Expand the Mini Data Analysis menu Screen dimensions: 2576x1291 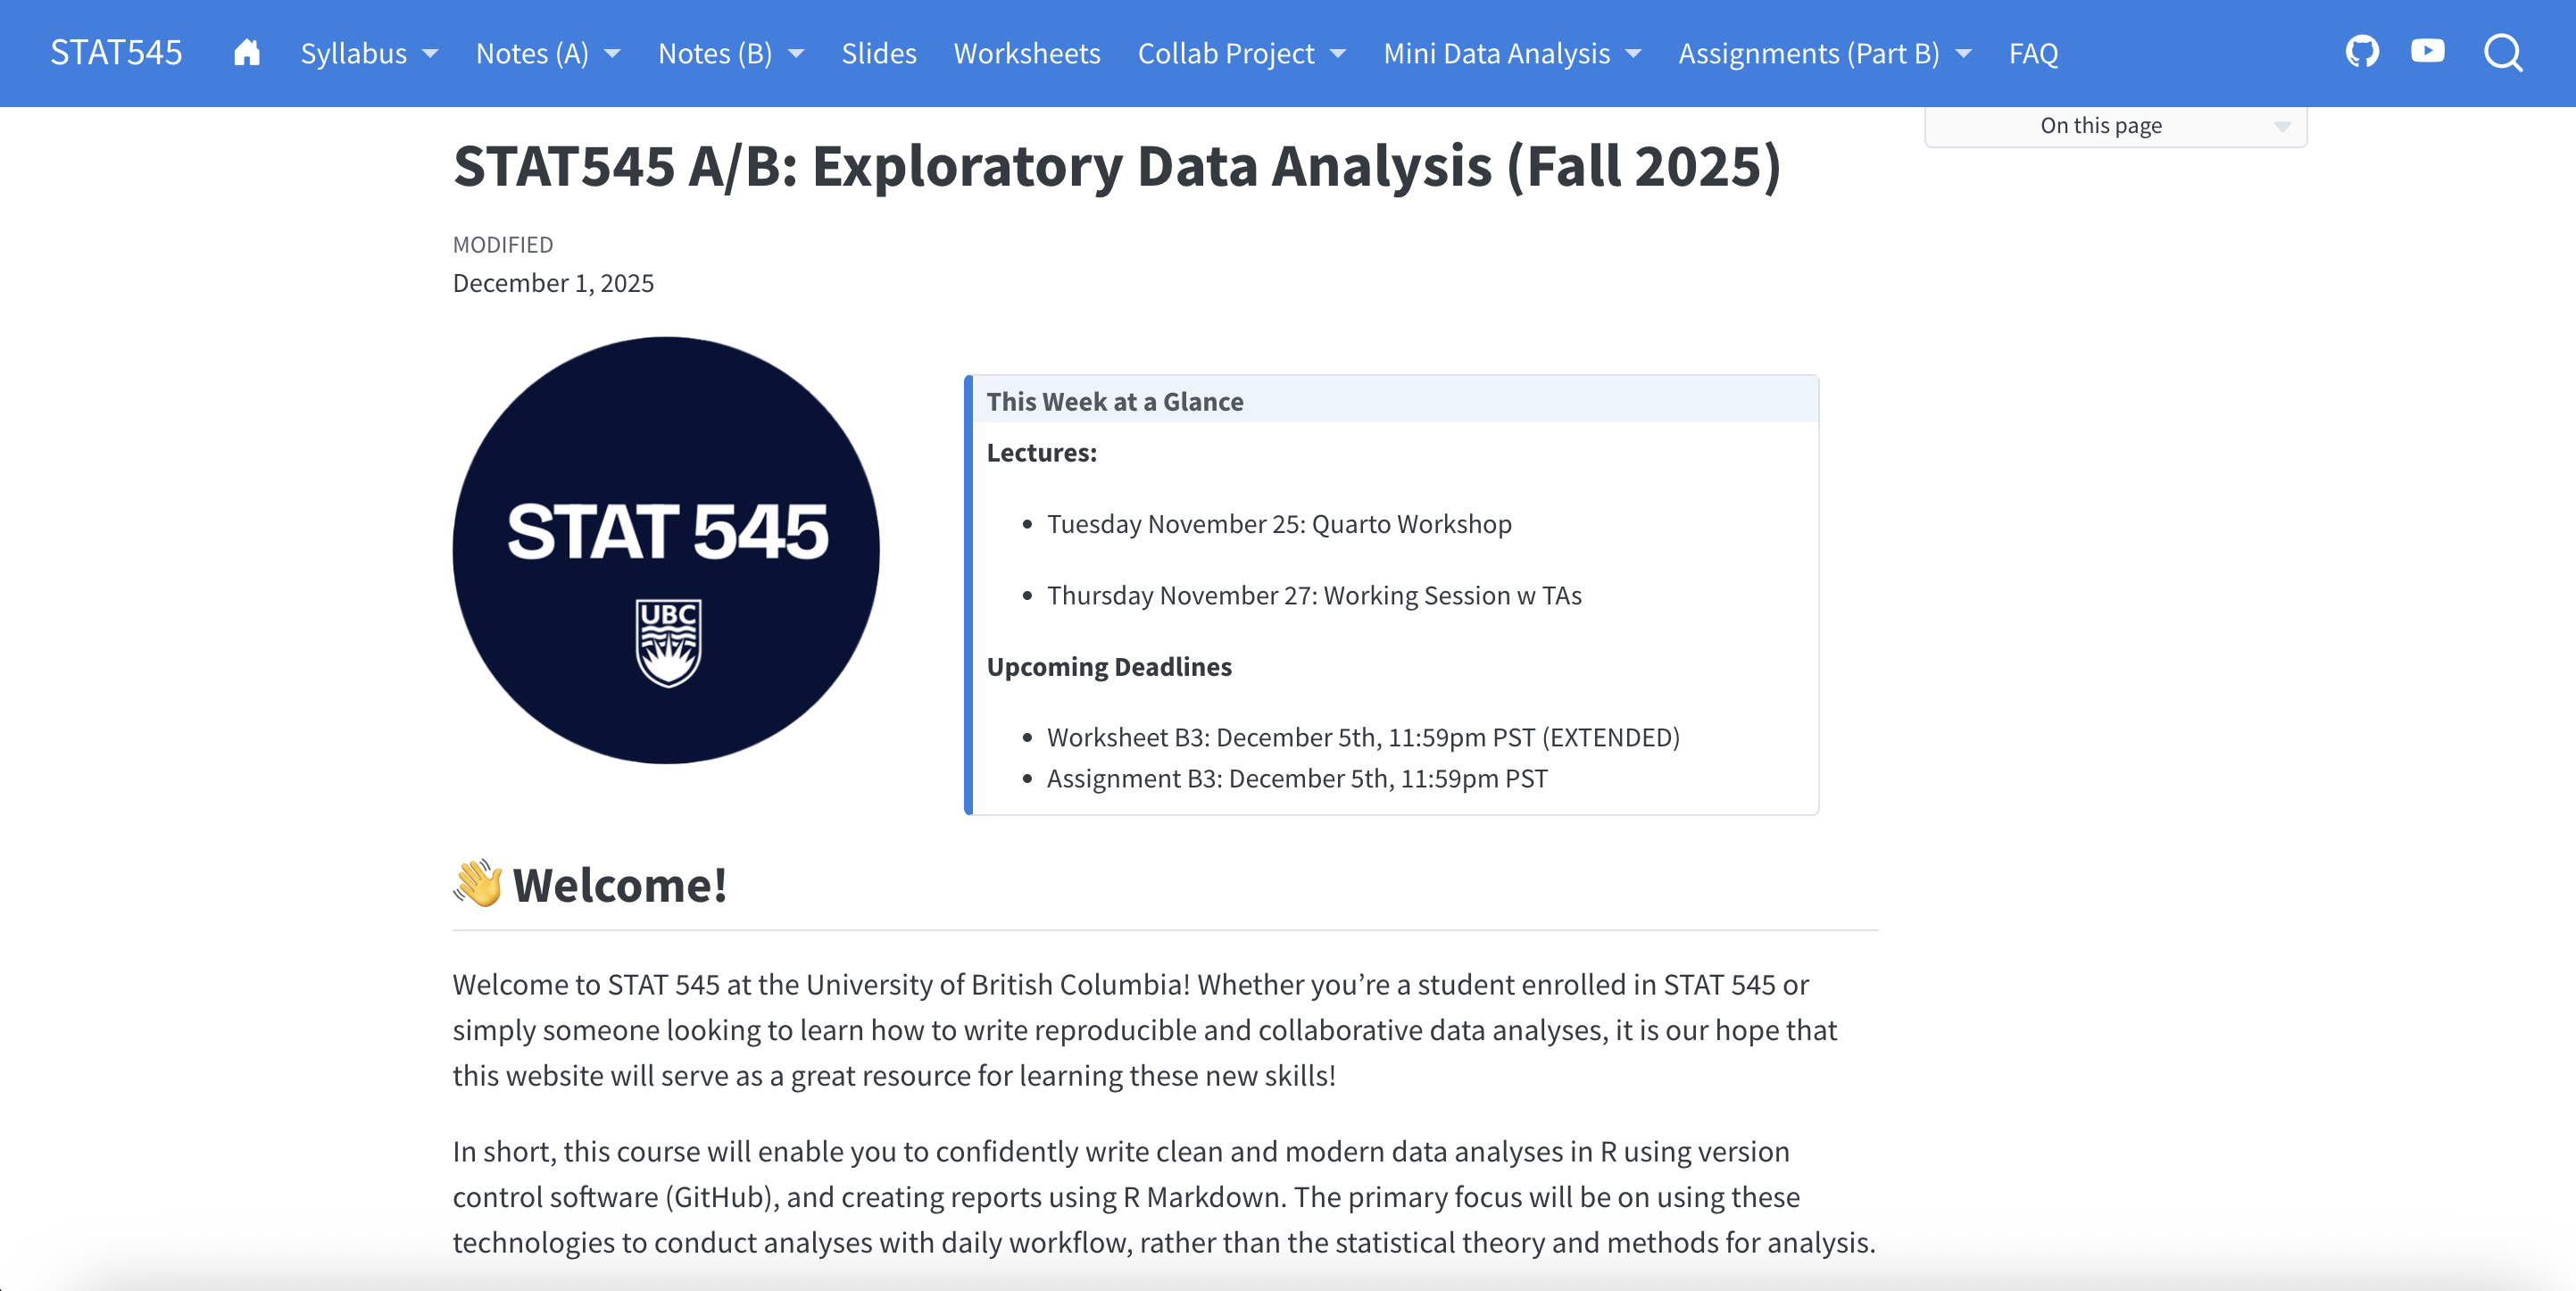pyautogui.click(x=1511, y=53)
